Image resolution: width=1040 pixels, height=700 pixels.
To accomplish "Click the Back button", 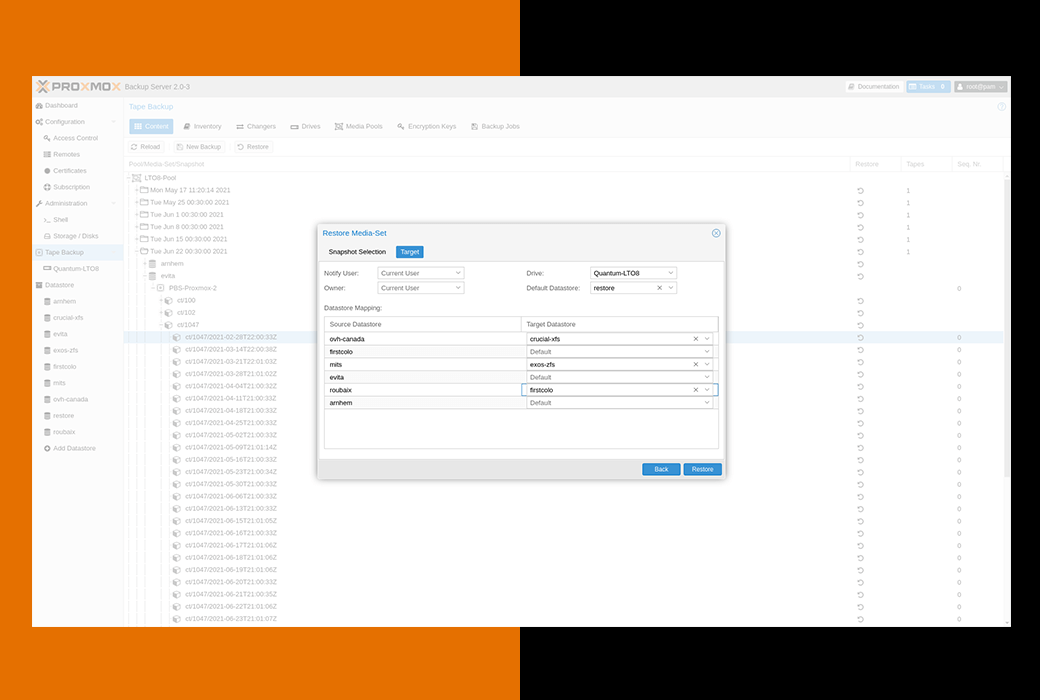I will 661,469.
